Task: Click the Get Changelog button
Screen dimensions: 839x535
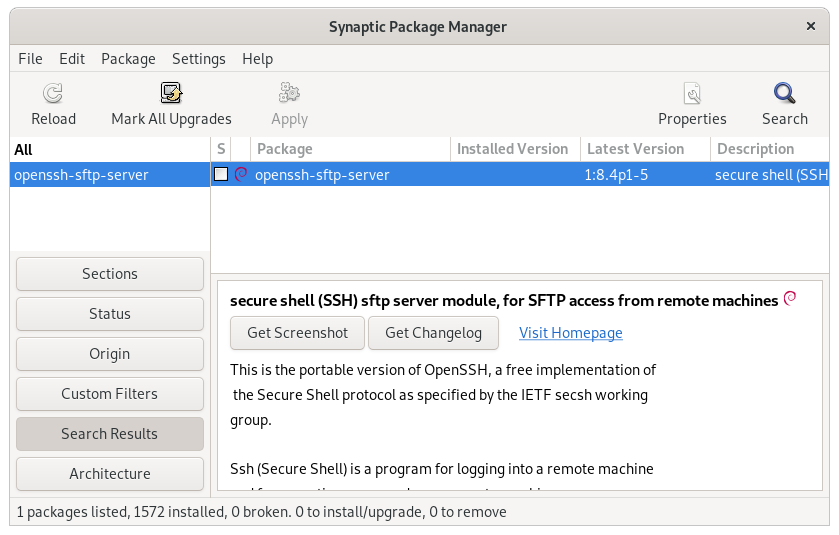Action: tap(433, 333)
